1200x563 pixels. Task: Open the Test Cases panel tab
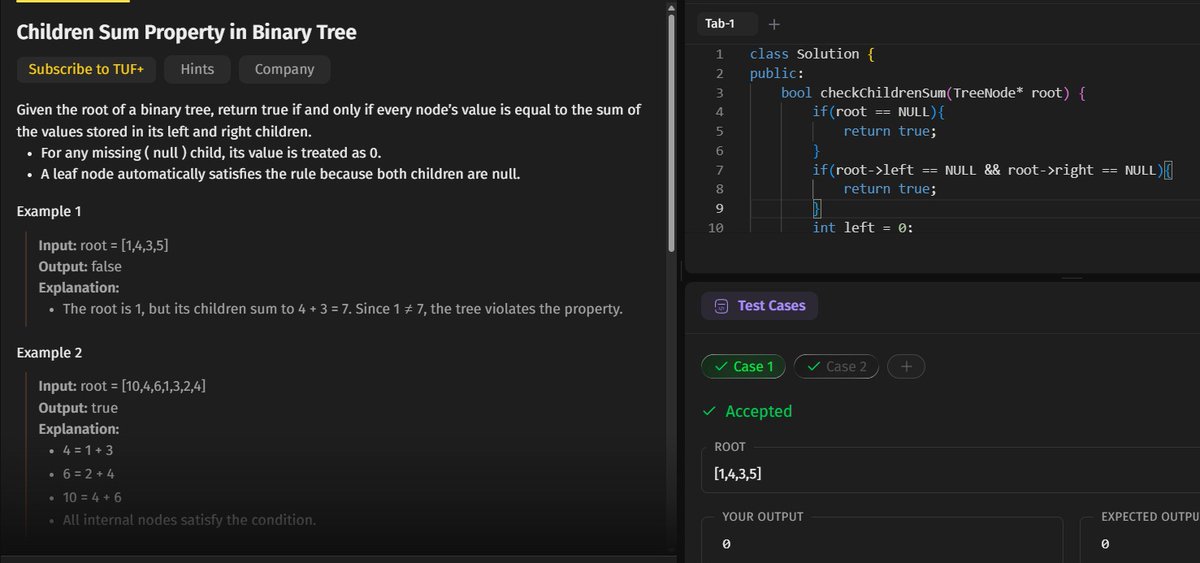pos(760,306)
